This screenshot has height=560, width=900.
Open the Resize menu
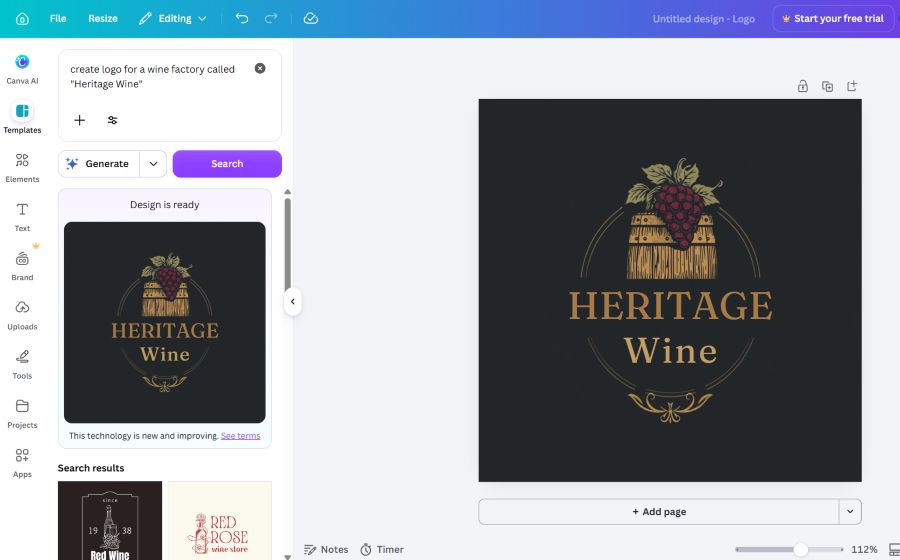103,18
